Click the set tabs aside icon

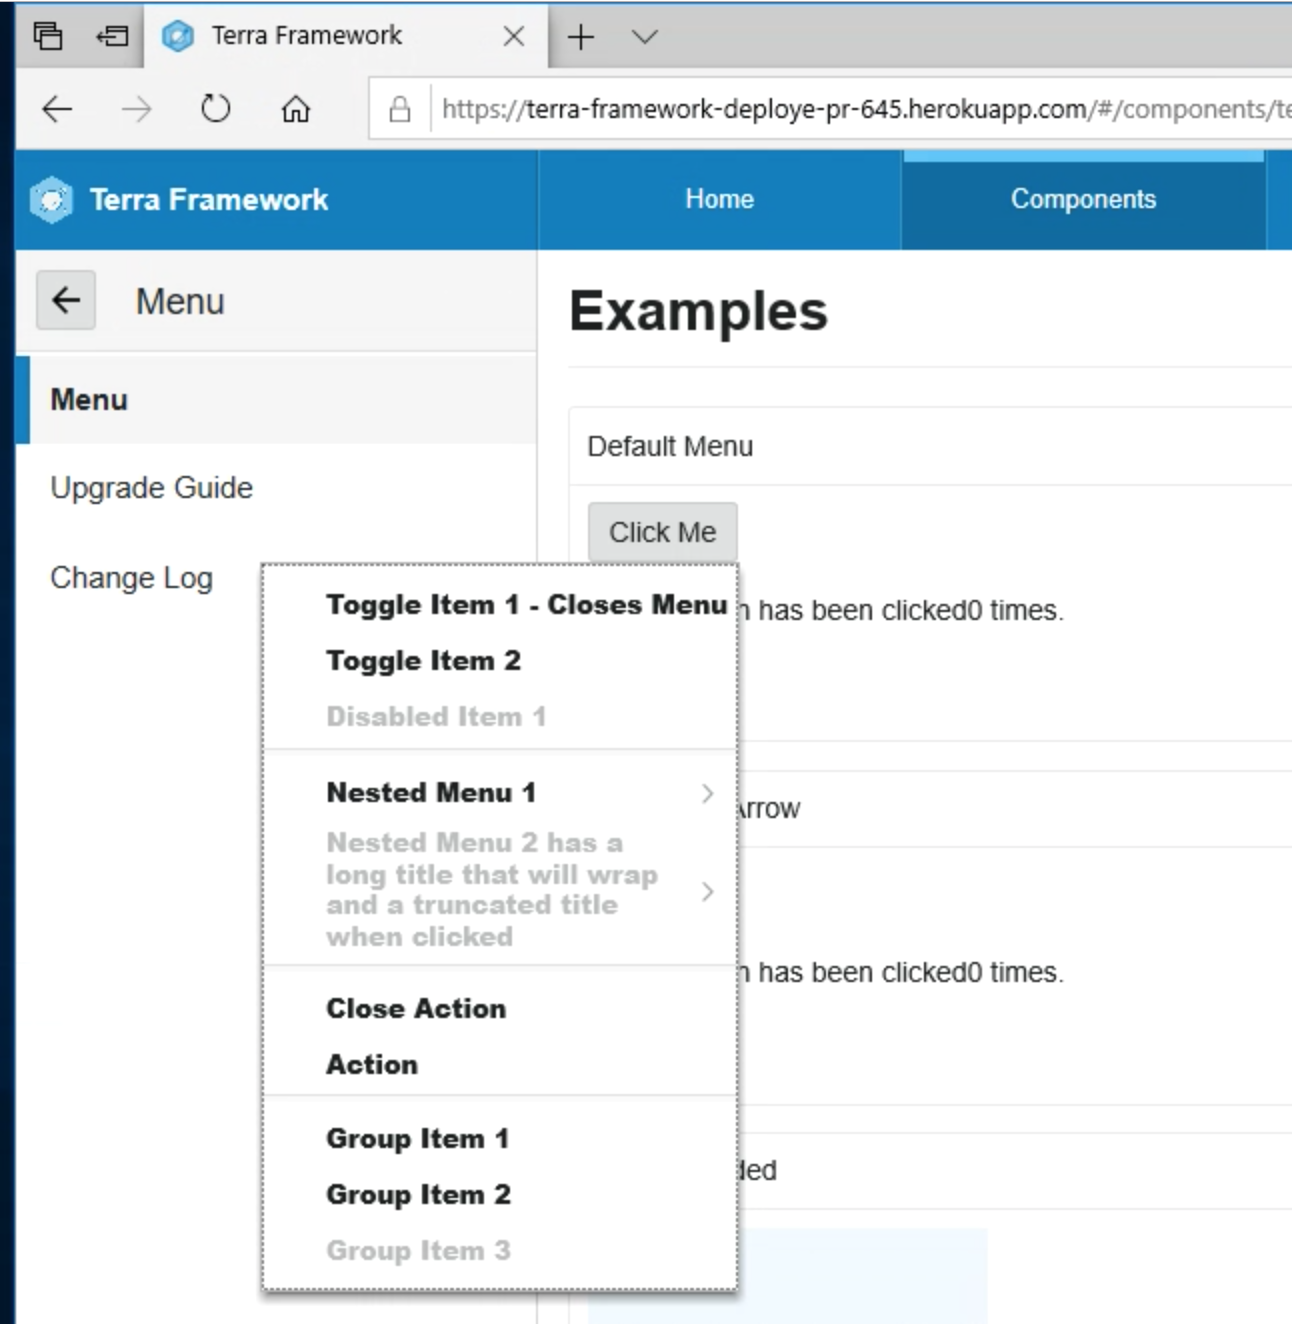(x=112, y=34)
